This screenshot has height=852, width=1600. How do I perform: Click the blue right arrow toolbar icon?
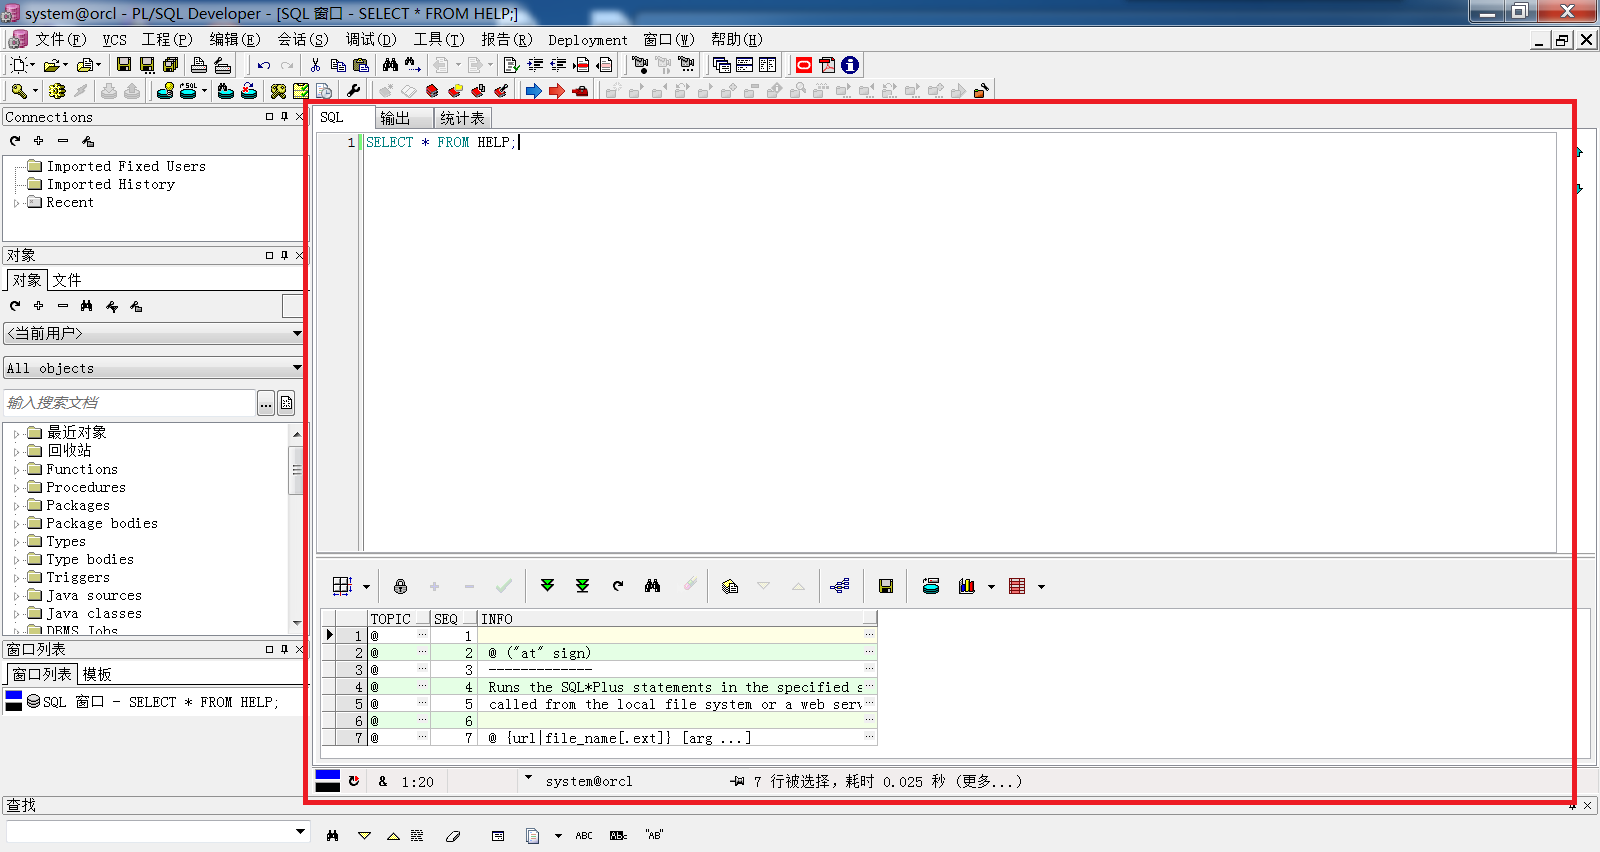coord(534,91)
